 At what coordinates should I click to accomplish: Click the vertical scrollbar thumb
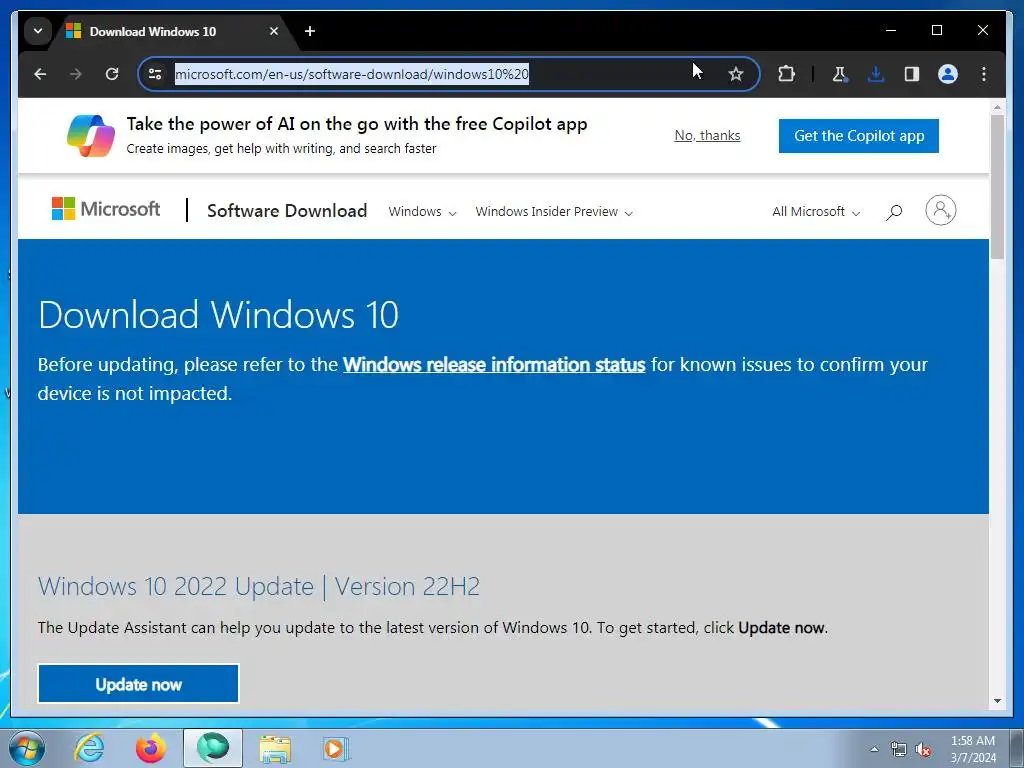pos(997,187)
